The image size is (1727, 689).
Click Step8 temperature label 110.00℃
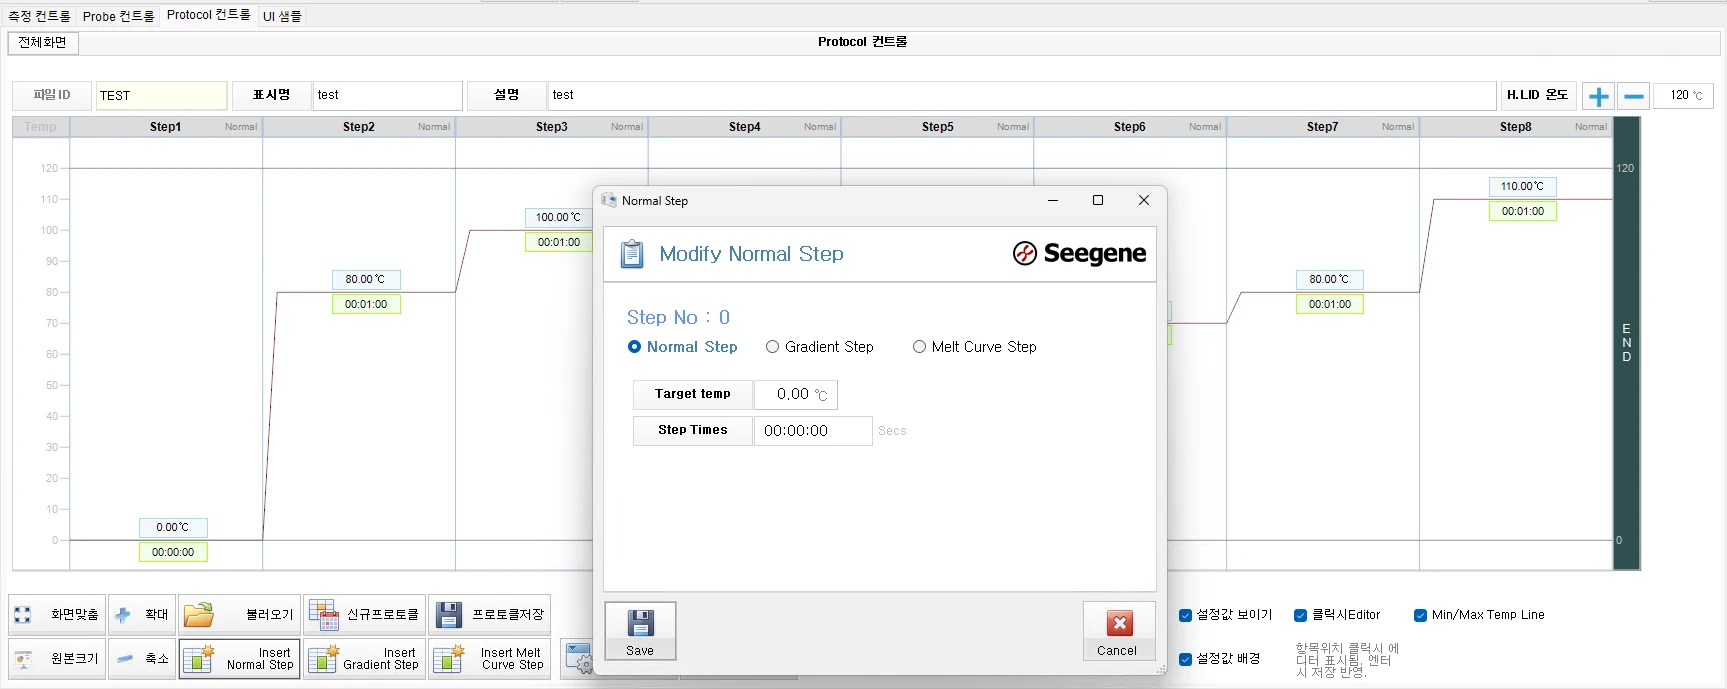1523,186
